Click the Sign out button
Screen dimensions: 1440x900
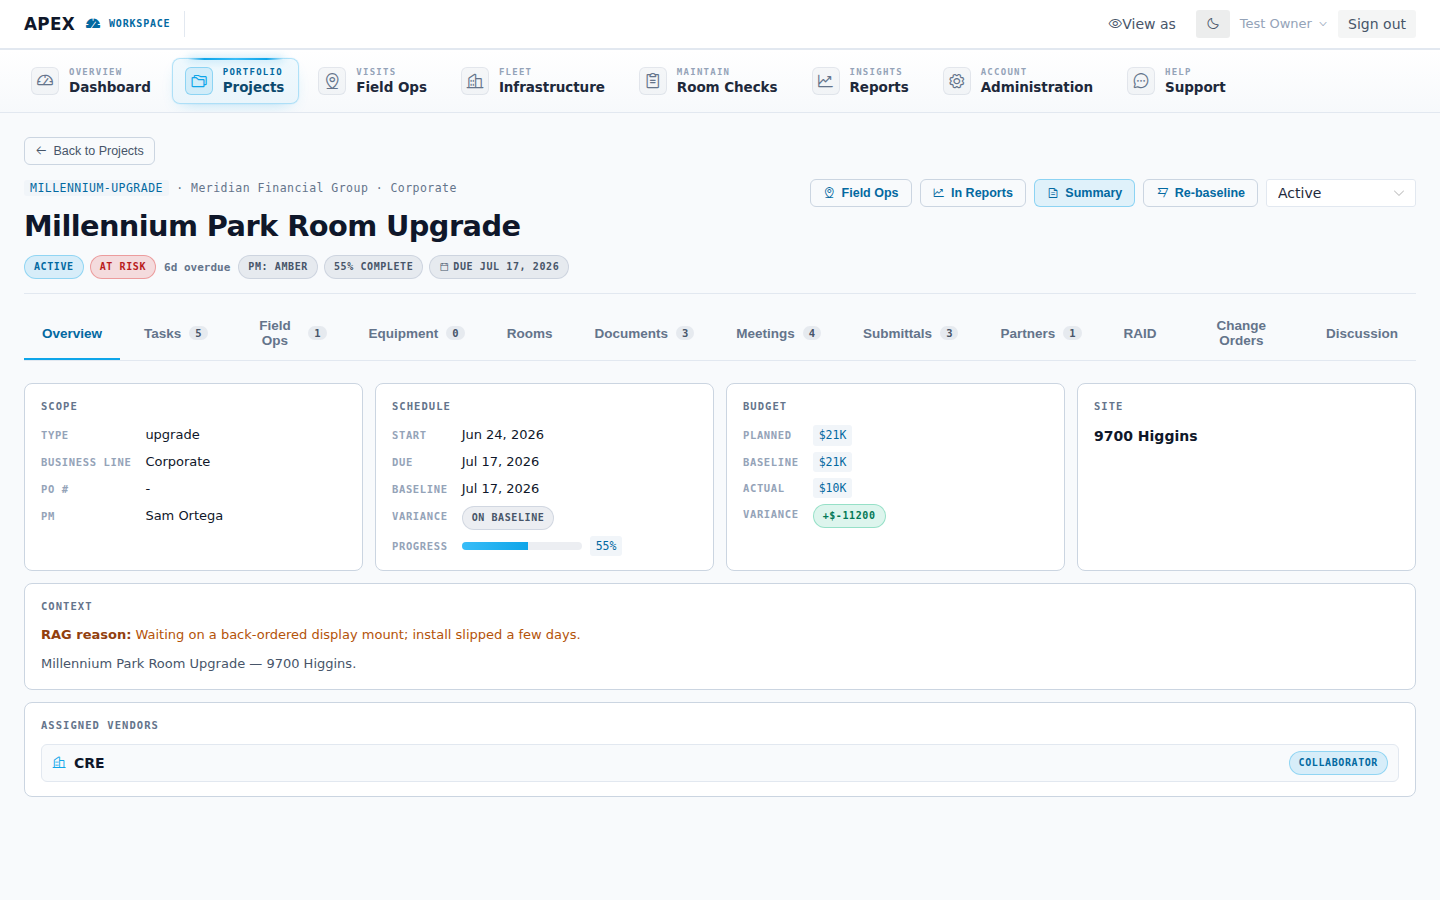pyautogui.click(x=1377, y=24)
